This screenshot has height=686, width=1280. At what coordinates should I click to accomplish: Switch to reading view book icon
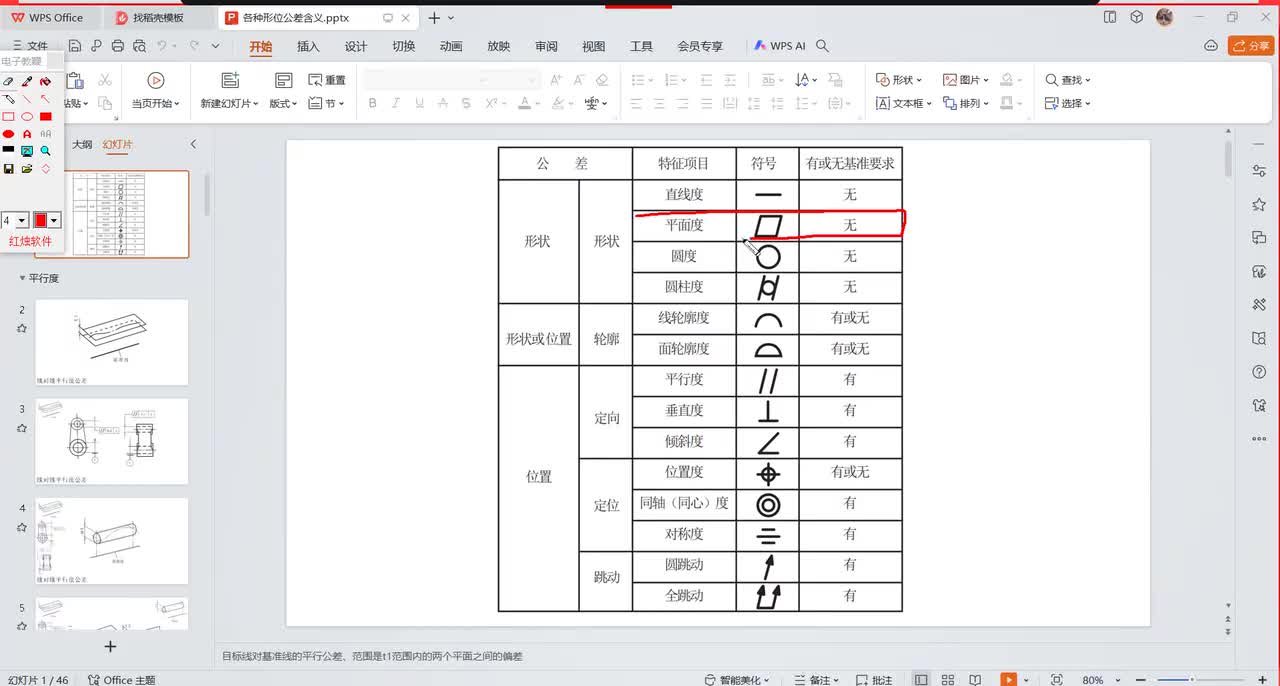(x=977, y=680)
